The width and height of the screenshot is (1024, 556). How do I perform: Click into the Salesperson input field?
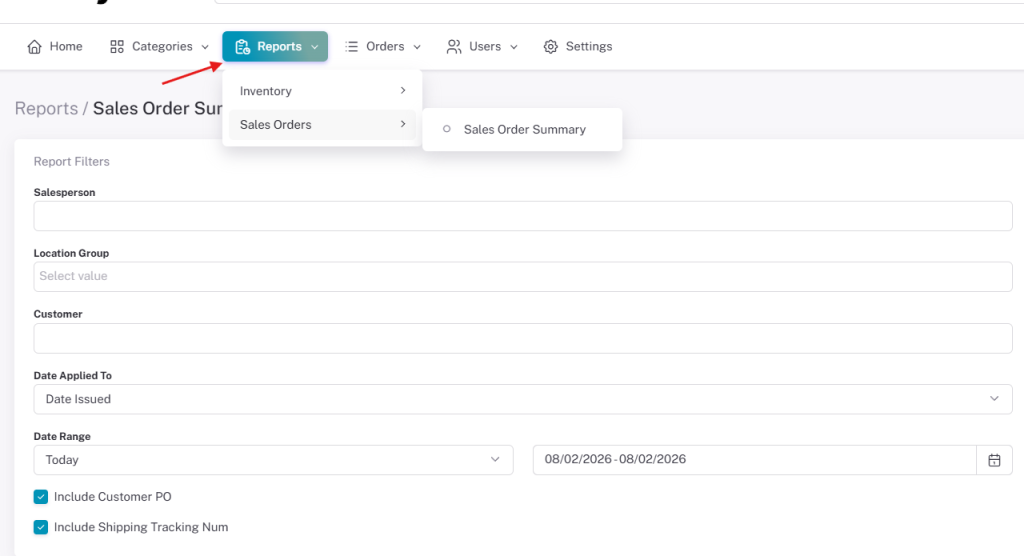click(x=522, y=216)
